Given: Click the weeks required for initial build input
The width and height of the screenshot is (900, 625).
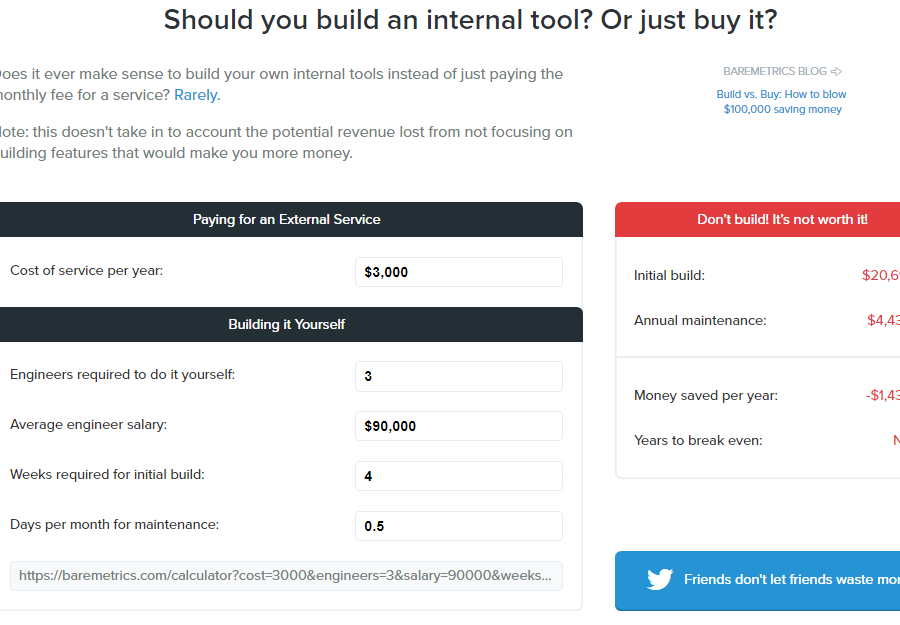Looking at the screenshot, I should (x=458, y=476).
